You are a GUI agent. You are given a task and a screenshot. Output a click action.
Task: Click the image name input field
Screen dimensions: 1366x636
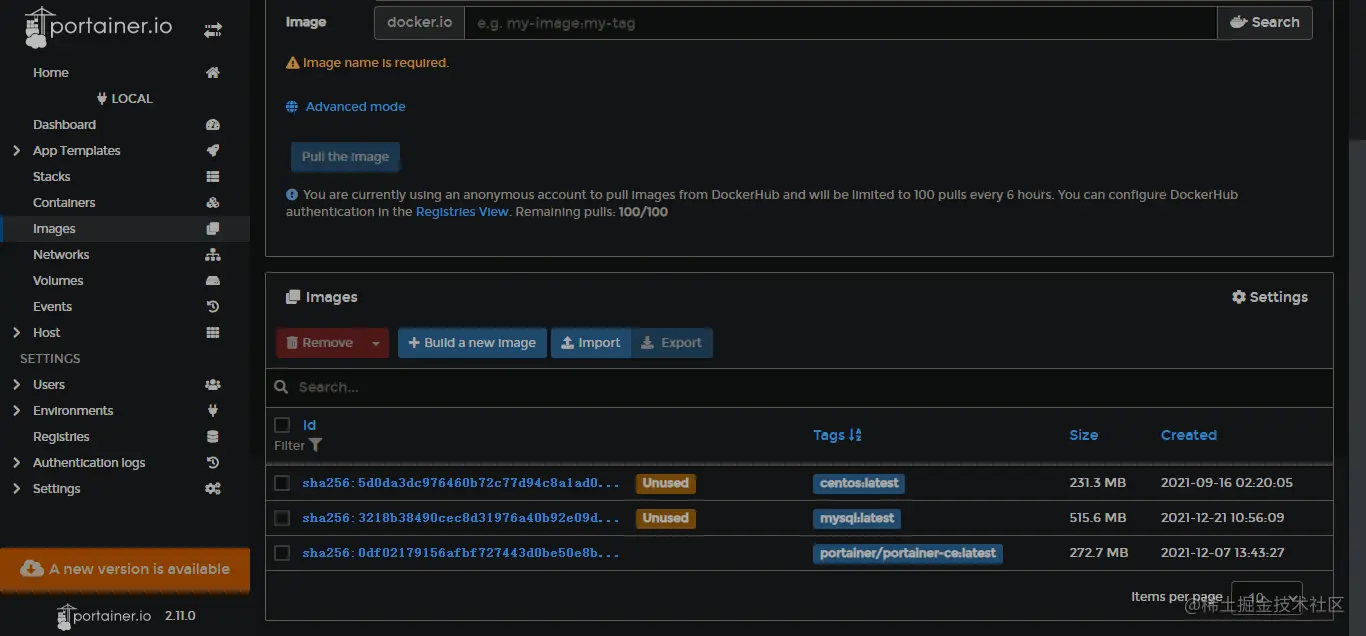click(x=840, y=23)
